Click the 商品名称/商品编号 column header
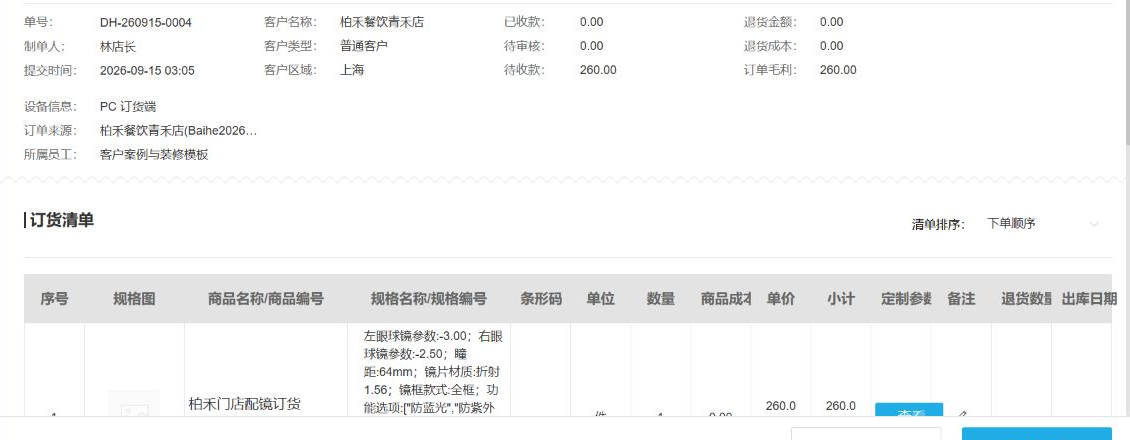 pyautogui.click(x=266, y=299)
